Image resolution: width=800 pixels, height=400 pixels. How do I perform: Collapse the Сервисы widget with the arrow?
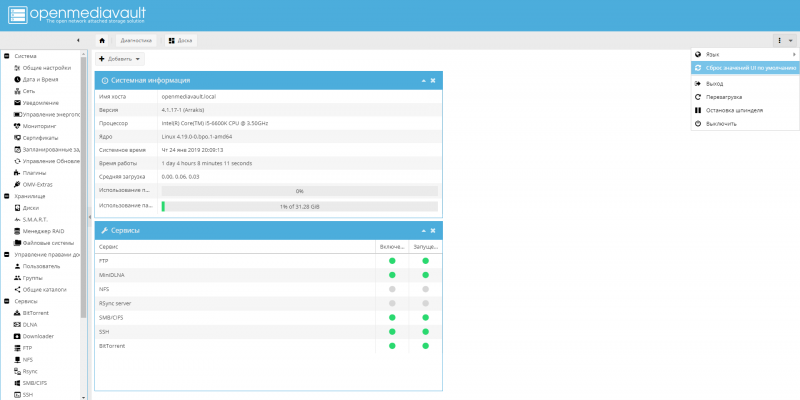click(x=423, y=230)
